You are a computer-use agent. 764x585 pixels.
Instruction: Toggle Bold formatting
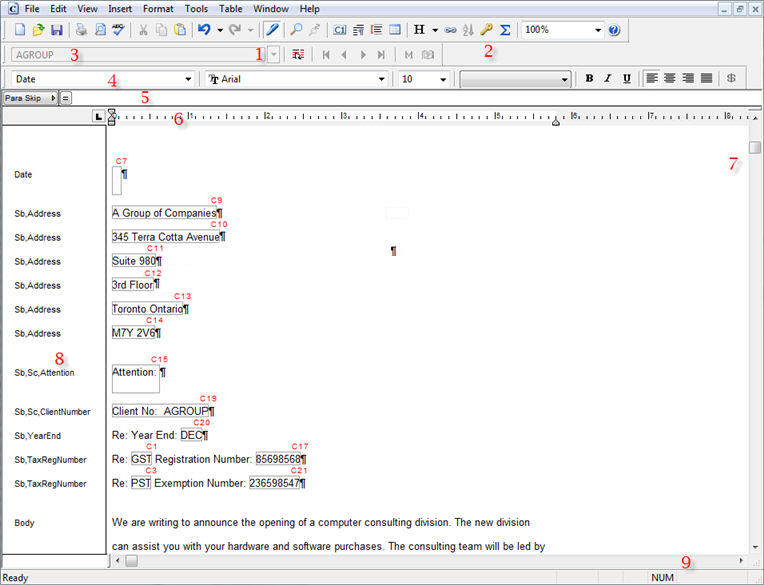click(x=589, y=78)
